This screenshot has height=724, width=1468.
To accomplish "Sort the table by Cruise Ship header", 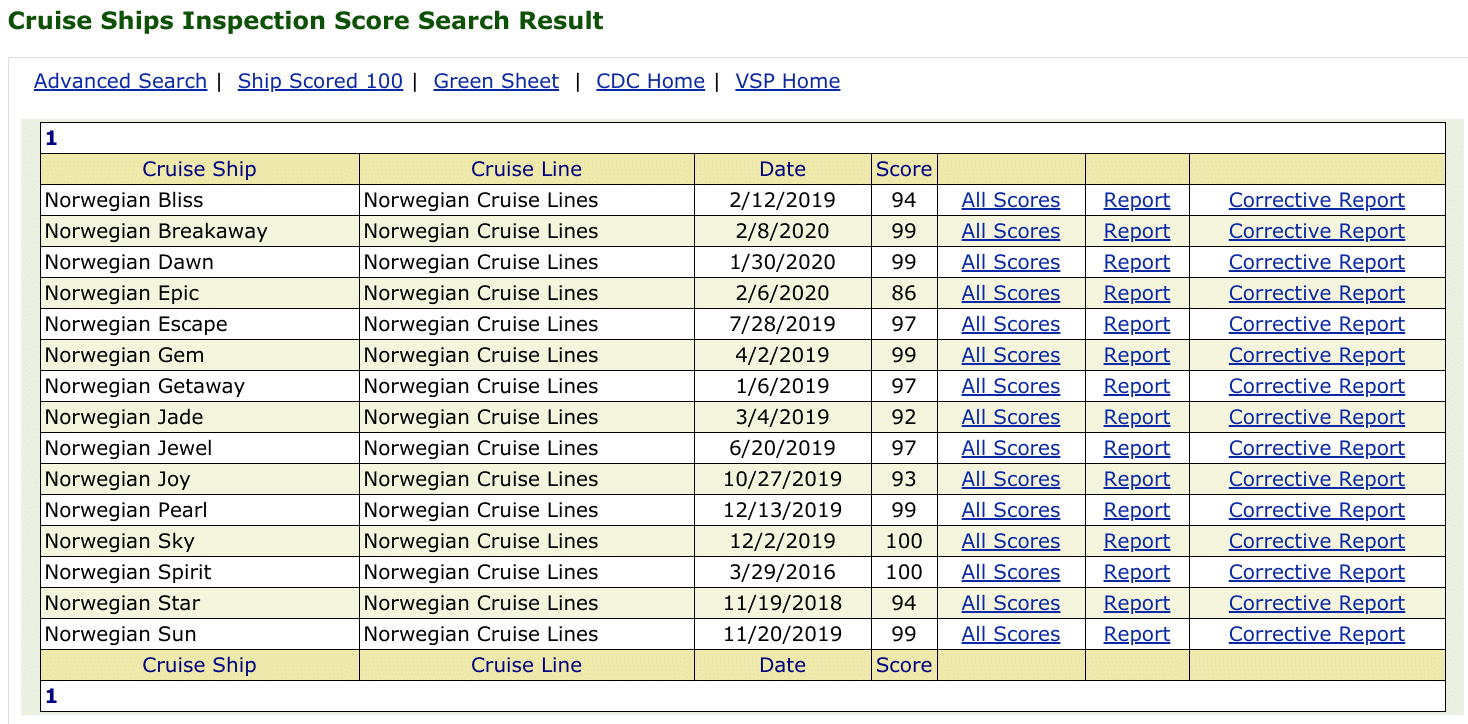I will (x=198, y=168).
